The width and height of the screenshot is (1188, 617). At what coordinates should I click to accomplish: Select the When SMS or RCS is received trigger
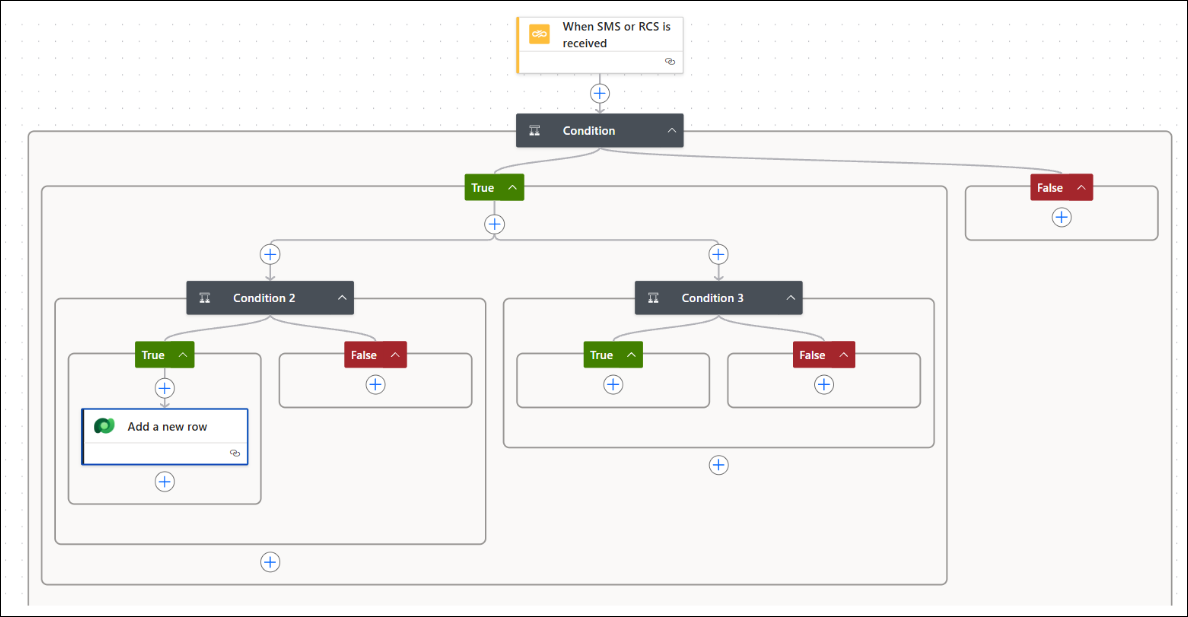pos(599,45)
